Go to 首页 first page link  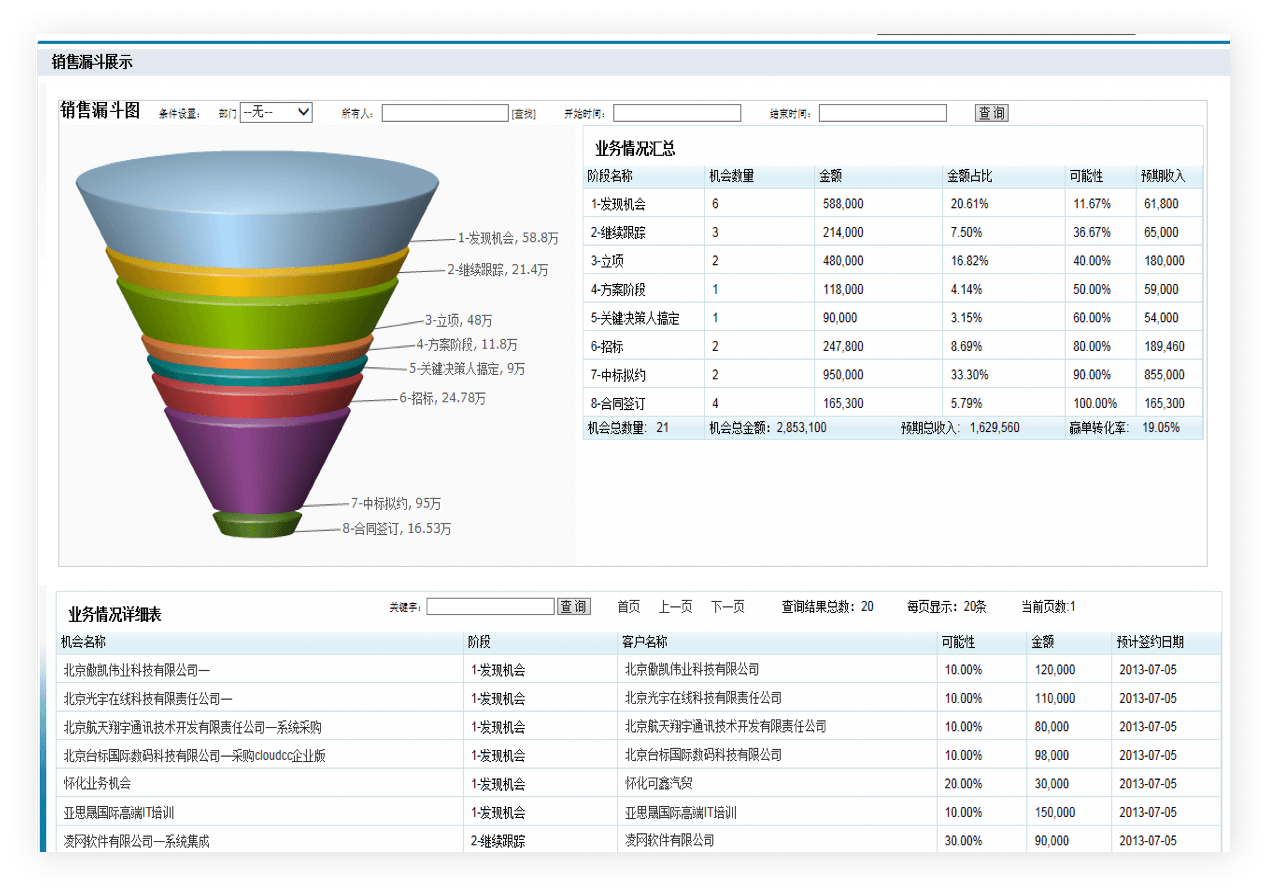click(x=629, y=607)
